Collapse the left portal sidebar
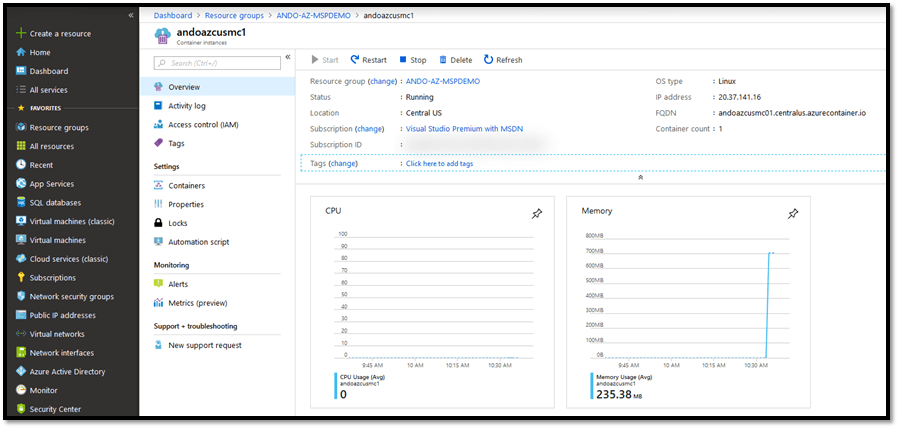 point(131,15)
